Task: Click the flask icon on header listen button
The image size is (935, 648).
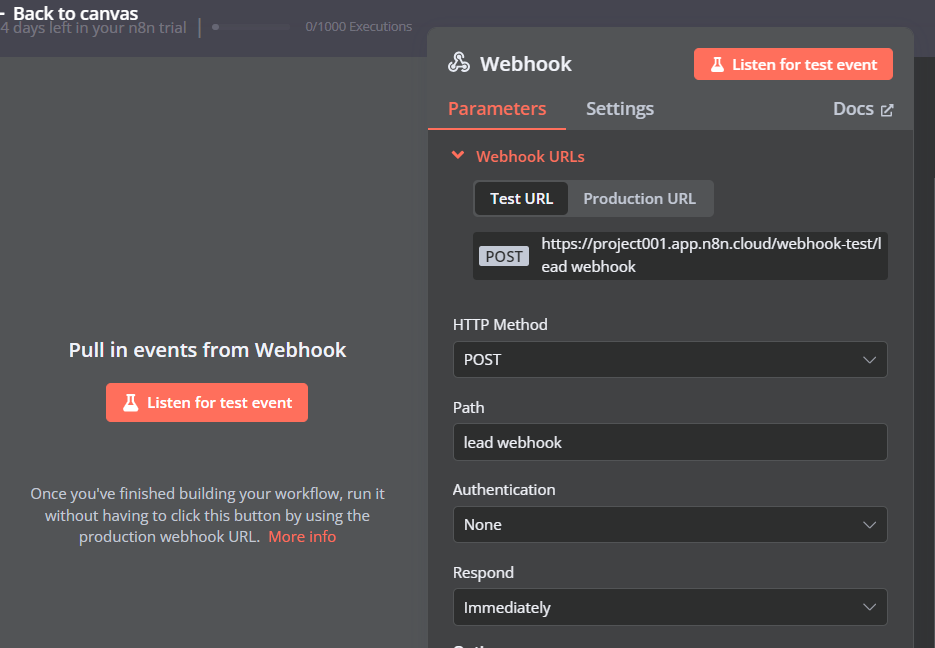Action: click(x=717, y=64)
